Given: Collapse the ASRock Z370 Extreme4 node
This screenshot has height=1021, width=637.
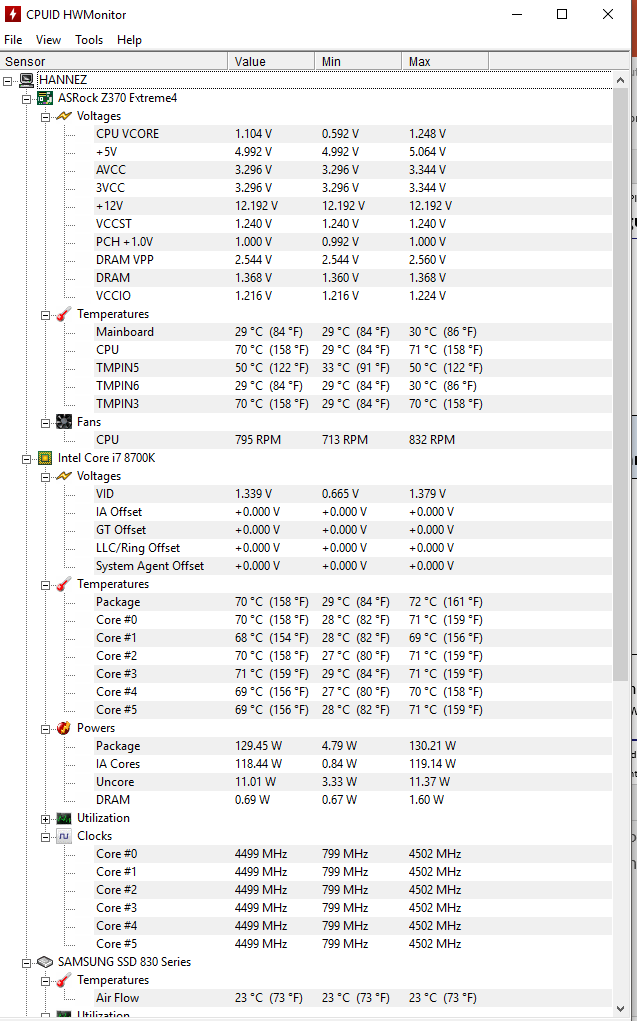Looking at the screenshot, I should [27, 99].
